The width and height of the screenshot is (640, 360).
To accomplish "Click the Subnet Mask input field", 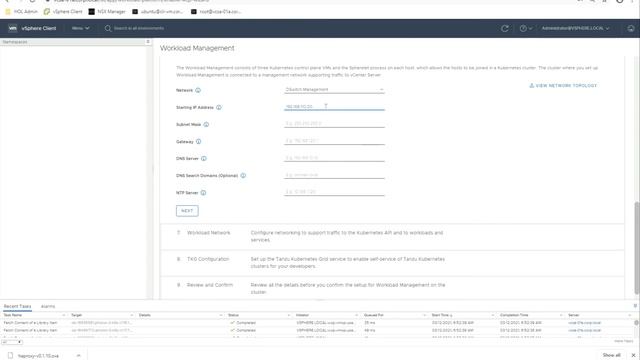I will coord(334,123).
